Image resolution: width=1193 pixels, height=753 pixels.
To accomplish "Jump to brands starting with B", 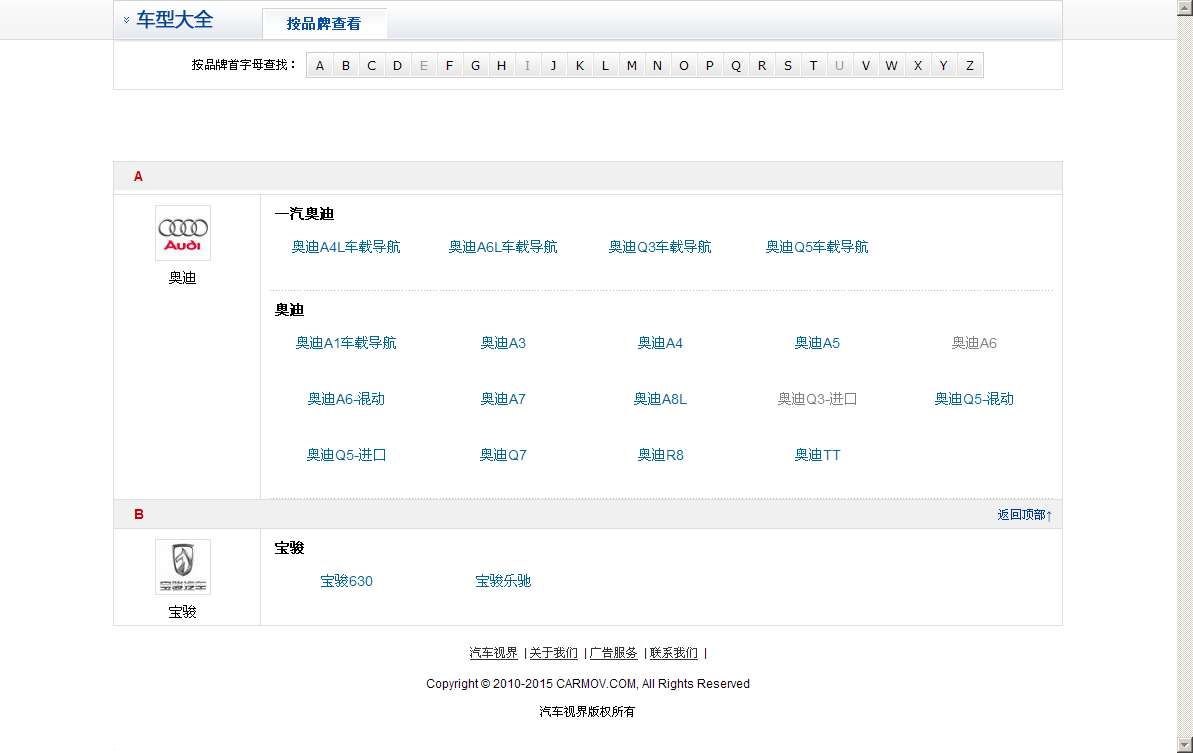I will click(x=346, y=66).
